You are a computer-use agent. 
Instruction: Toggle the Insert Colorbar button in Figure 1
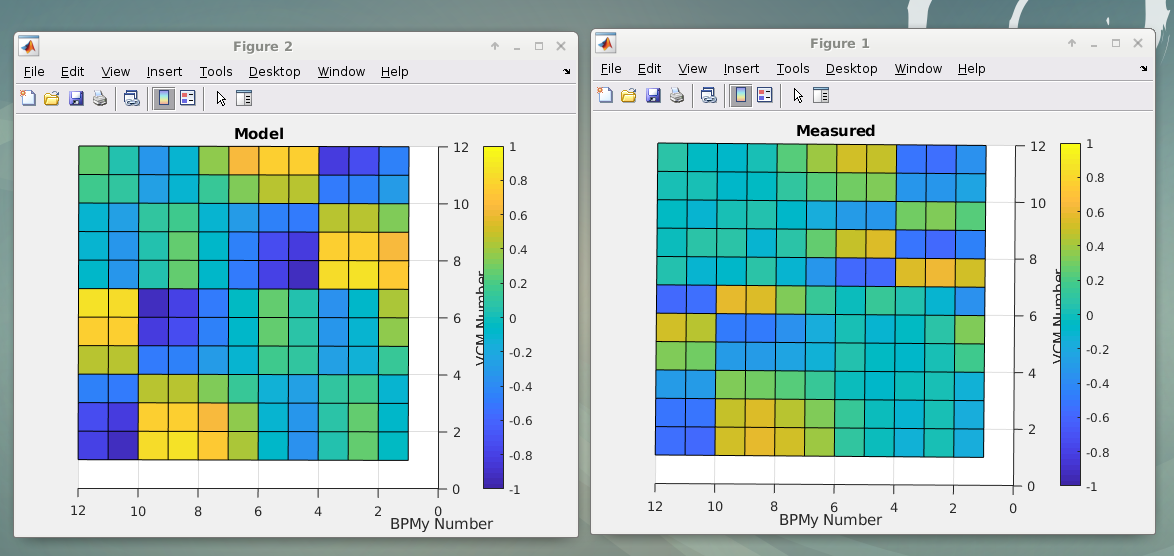pos(740,95)
